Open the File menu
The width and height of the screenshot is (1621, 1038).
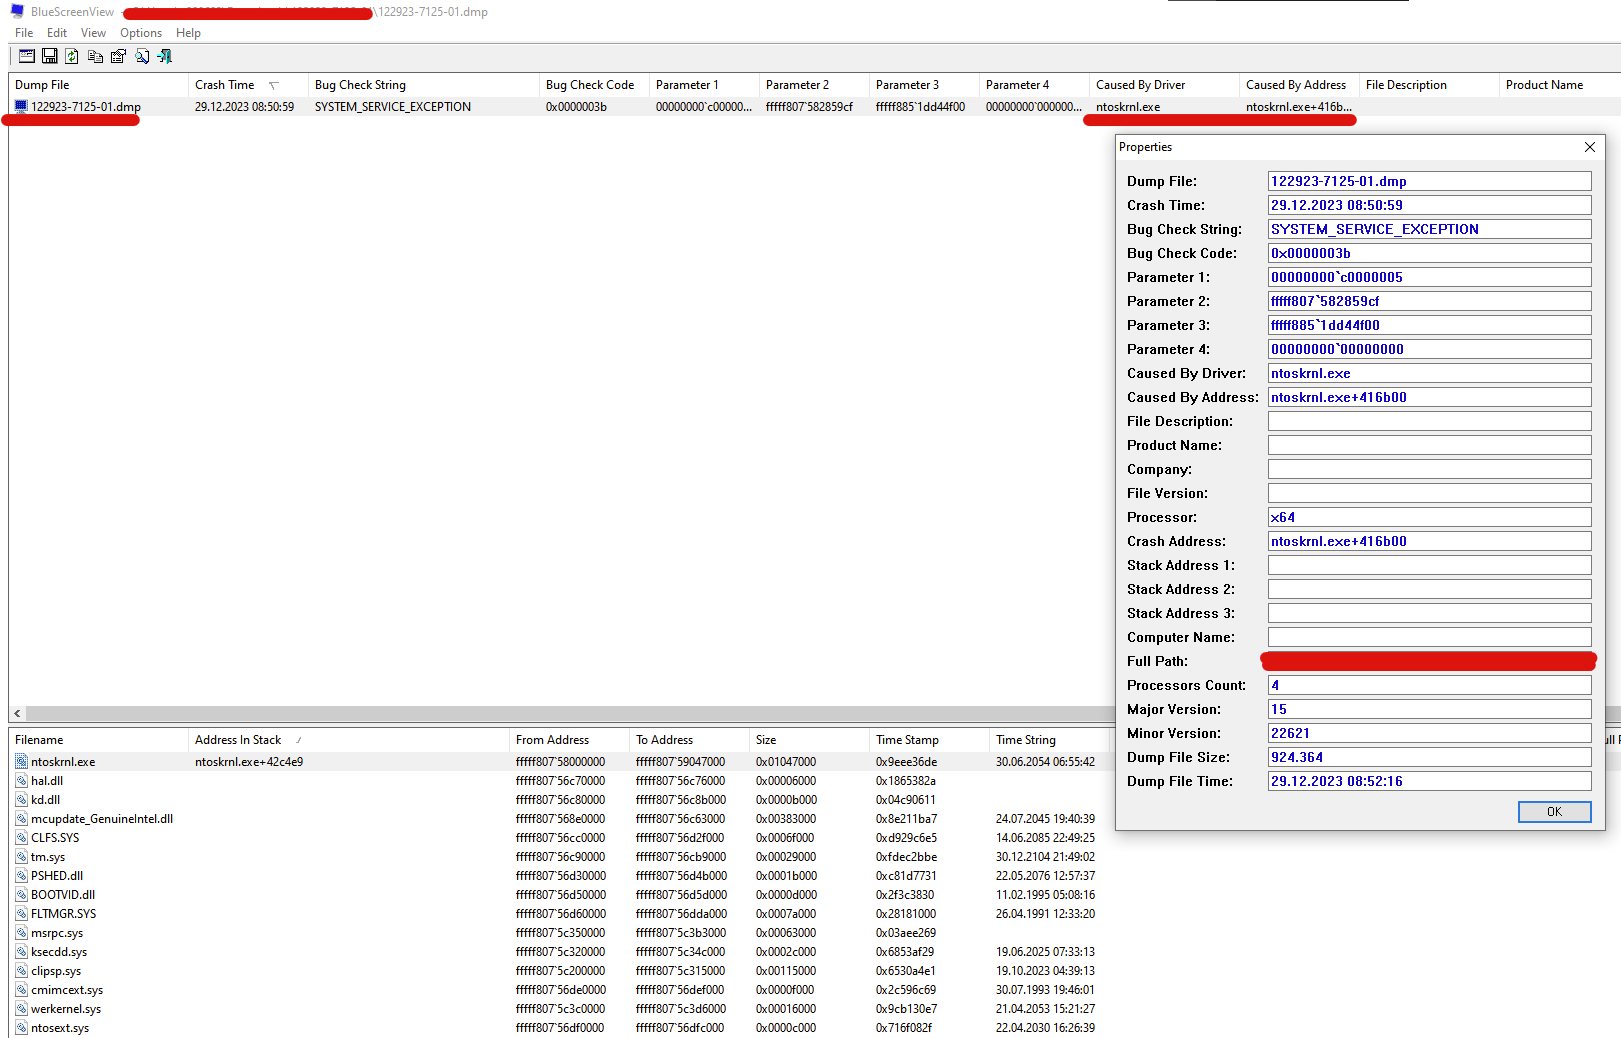24,33
